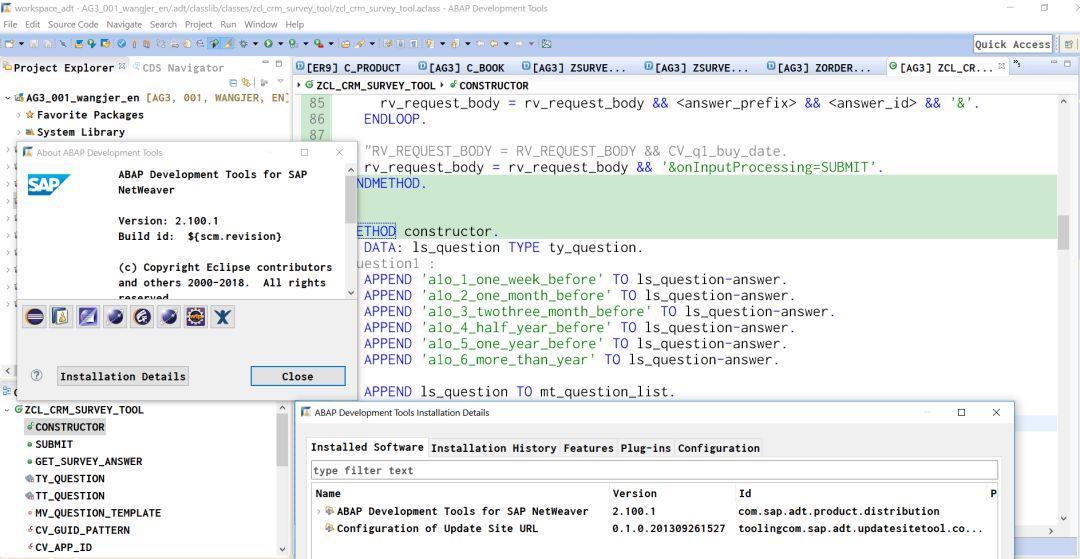Show hidden editor tabs overflow list

1018,65
